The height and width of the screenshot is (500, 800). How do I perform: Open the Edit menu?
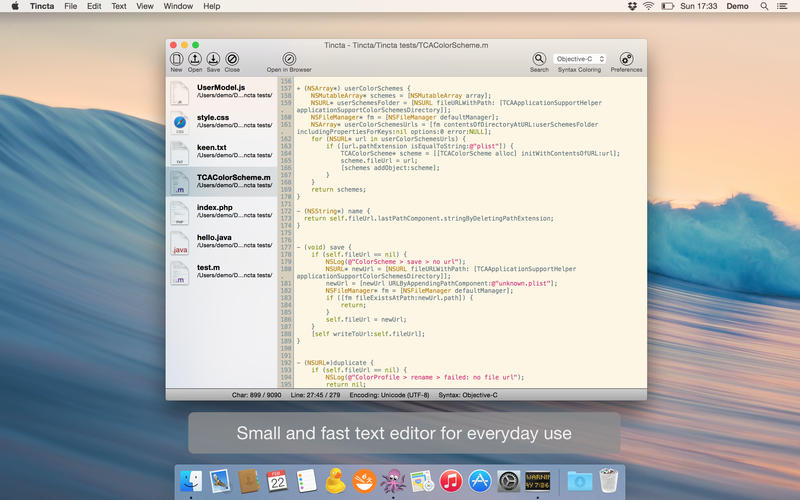(94, 6)
